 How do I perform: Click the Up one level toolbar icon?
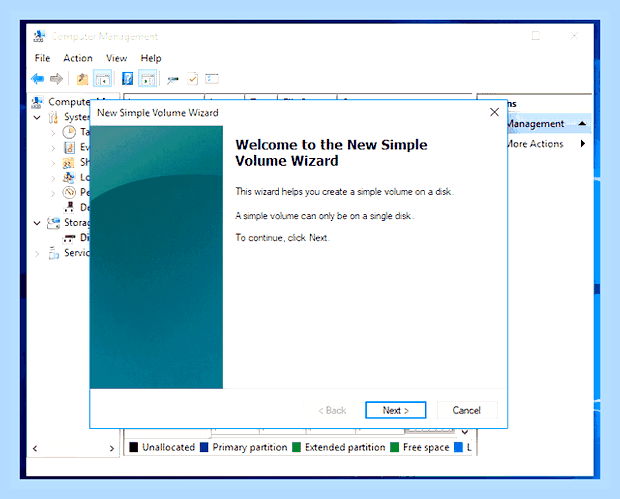(x=82, y=79)
